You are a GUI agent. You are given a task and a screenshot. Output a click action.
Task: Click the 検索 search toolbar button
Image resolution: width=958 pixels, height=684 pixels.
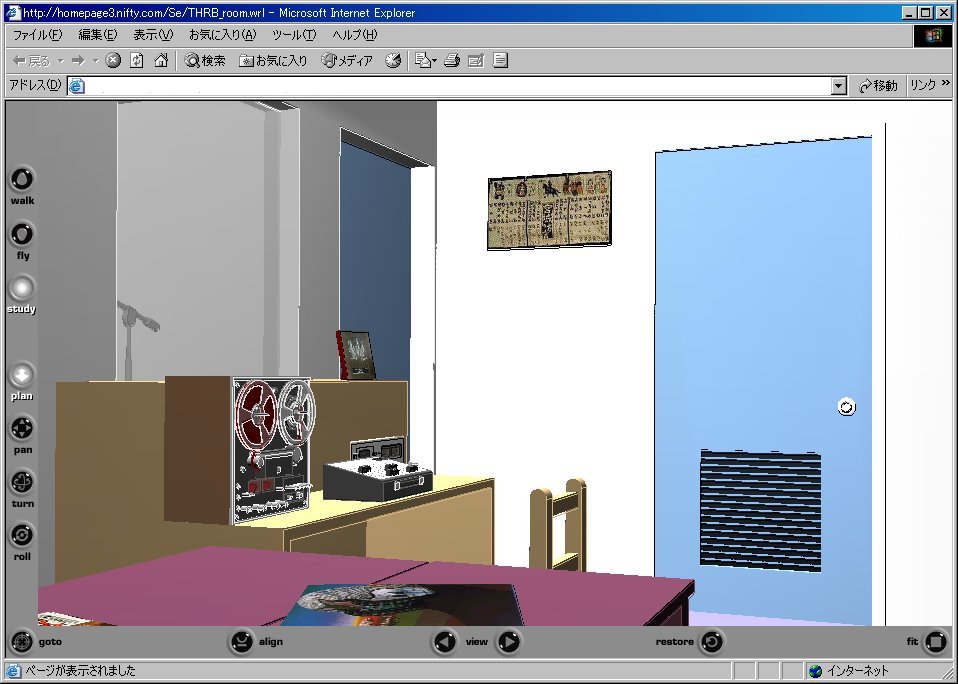coord(205,61)
